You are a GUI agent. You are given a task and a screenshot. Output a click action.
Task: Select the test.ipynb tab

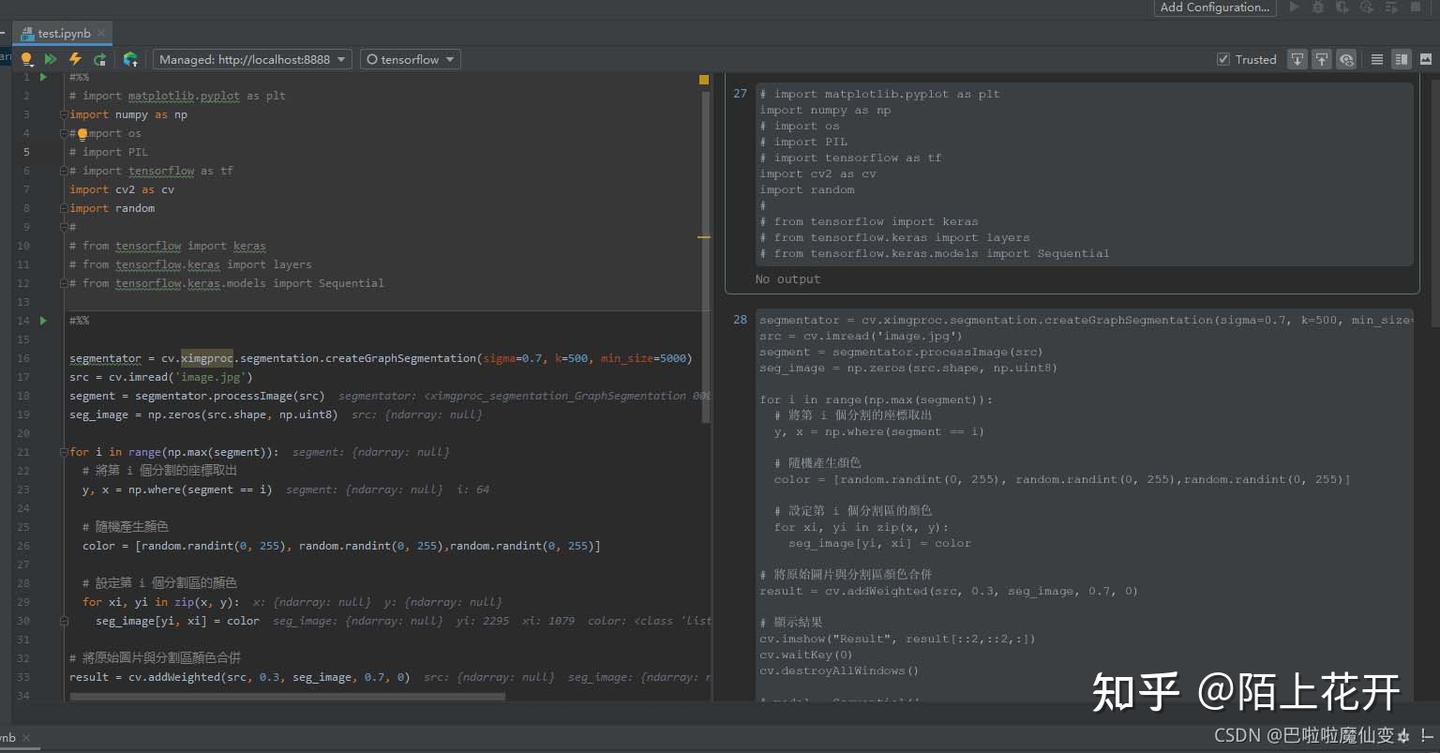(63, 33)
